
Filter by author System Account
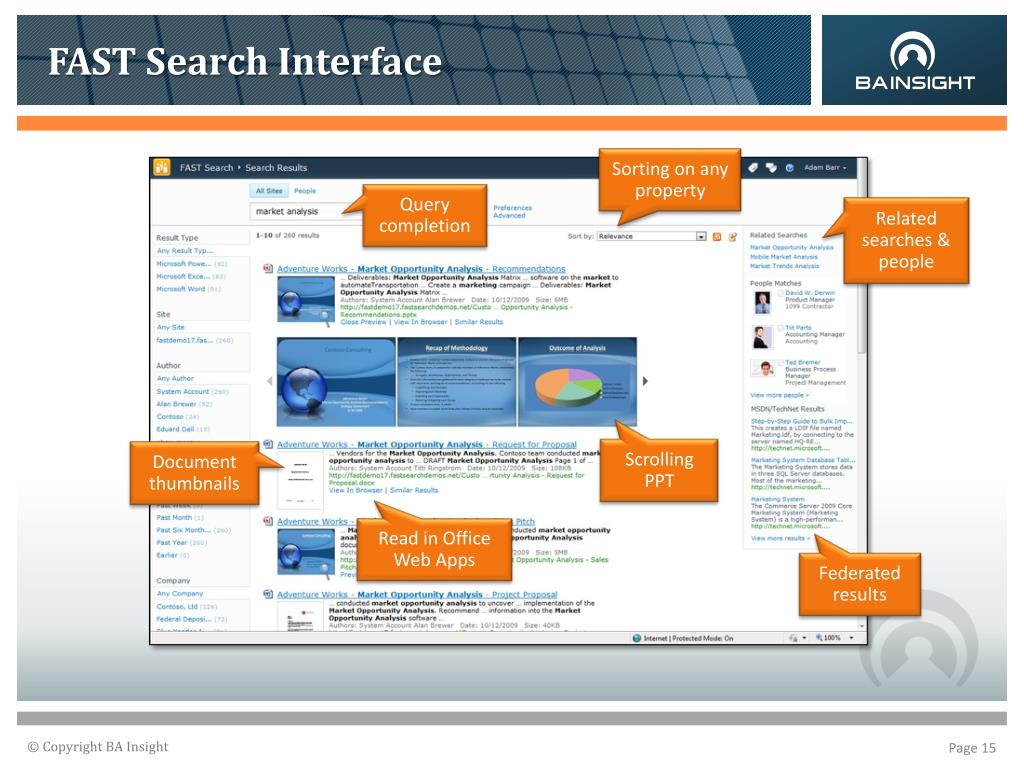pos(193,391)
